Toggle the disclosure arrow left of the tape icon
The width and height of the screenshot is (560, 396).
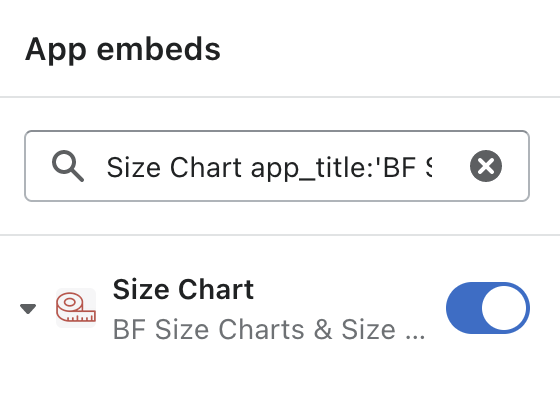pyautogui.click(x=28, y=309)
